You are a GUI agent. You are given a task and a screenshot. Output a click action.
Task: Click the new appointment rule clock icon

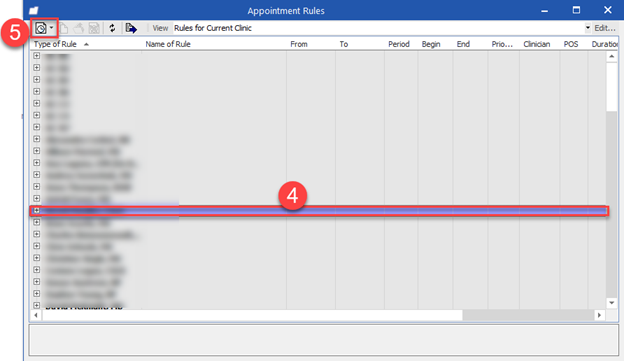pos(41,28)
